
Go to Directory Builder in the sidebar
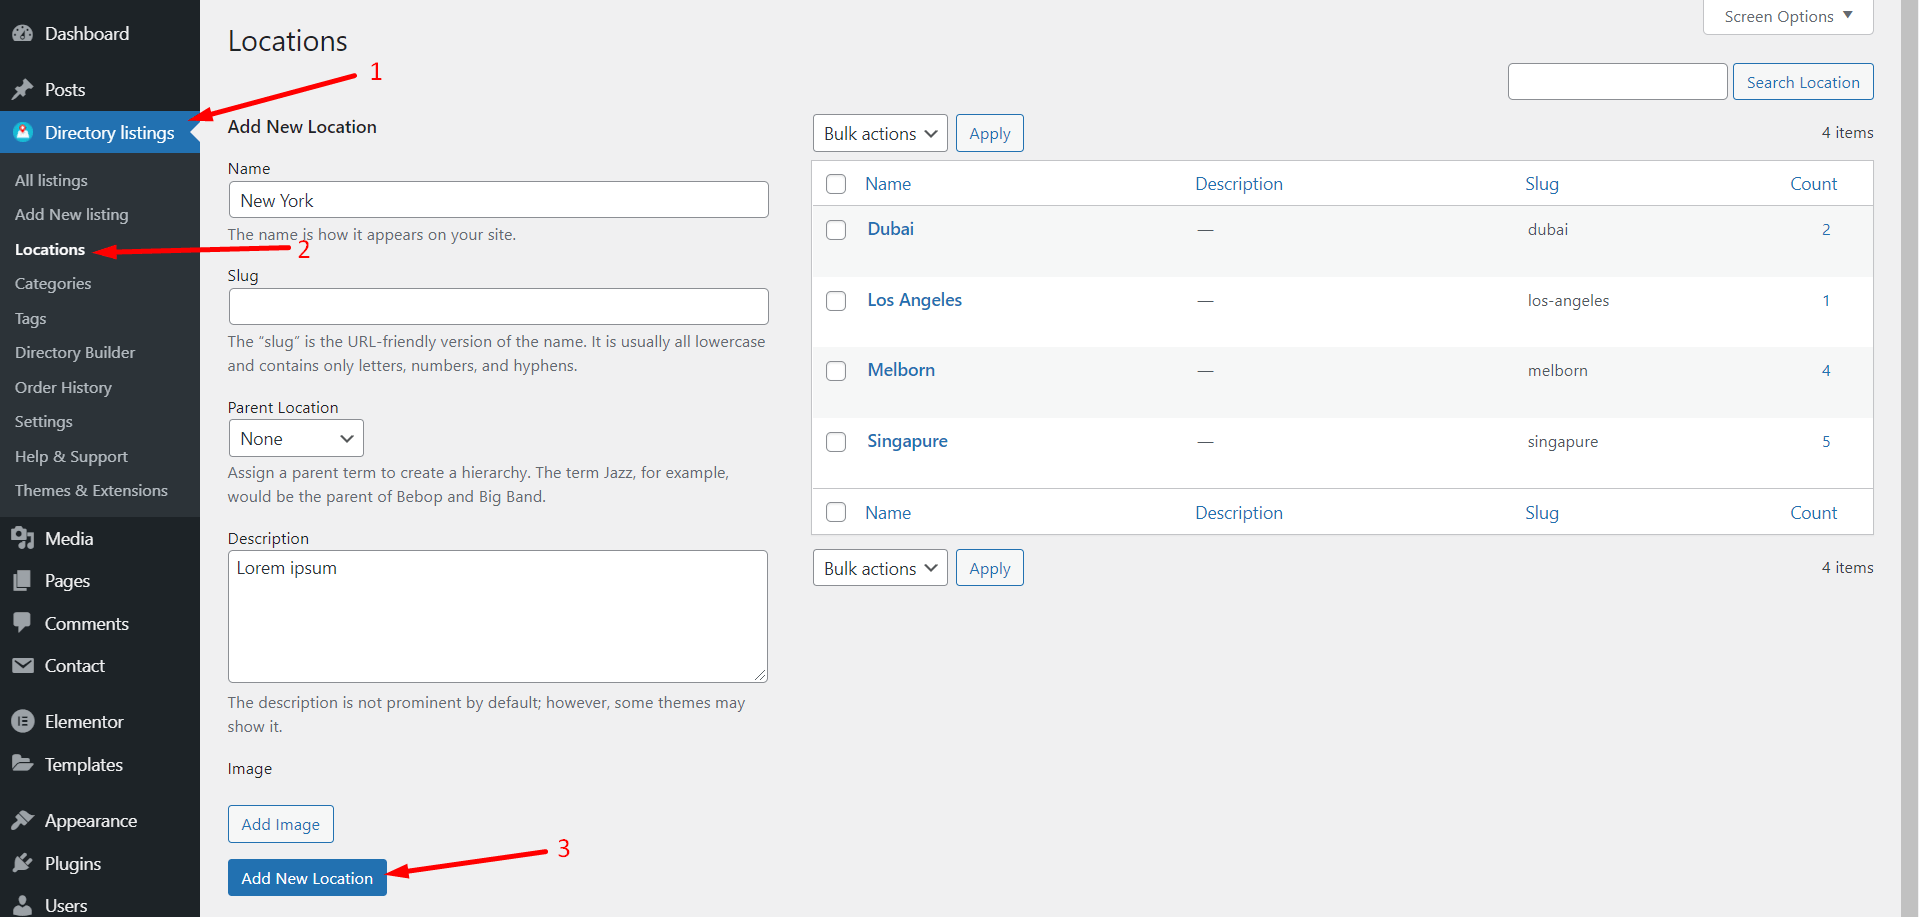75,352
